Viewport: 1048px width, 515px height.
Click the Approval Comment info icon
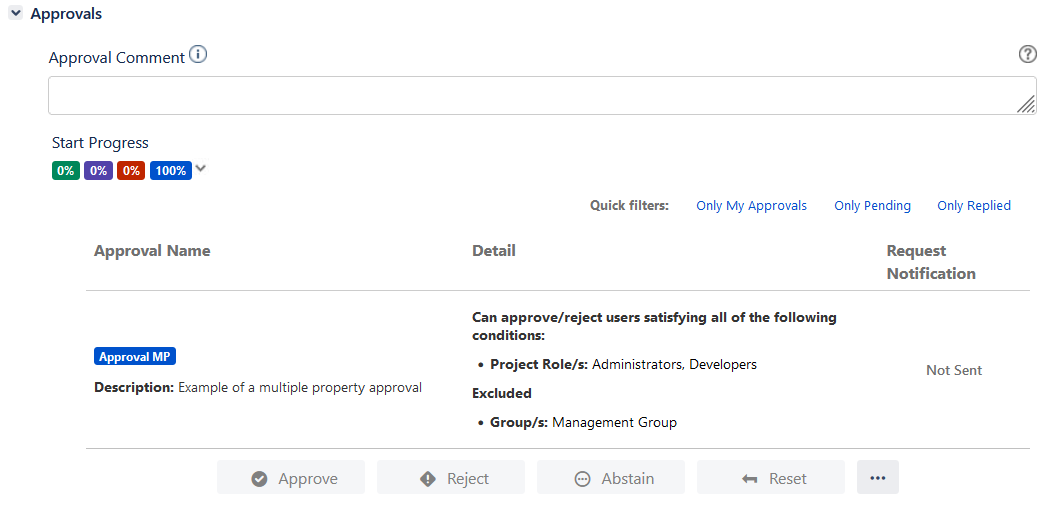tap(198, 55)
